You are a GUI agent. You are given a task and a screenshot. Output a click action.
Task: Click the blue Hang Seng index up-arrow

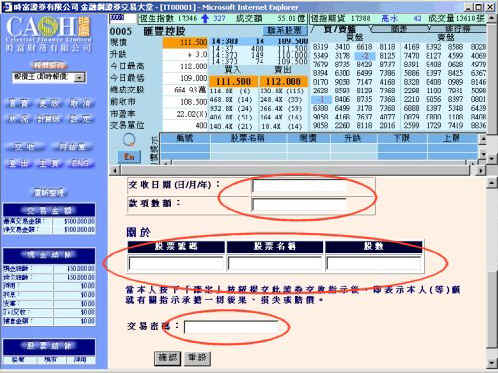coord(205,18)
